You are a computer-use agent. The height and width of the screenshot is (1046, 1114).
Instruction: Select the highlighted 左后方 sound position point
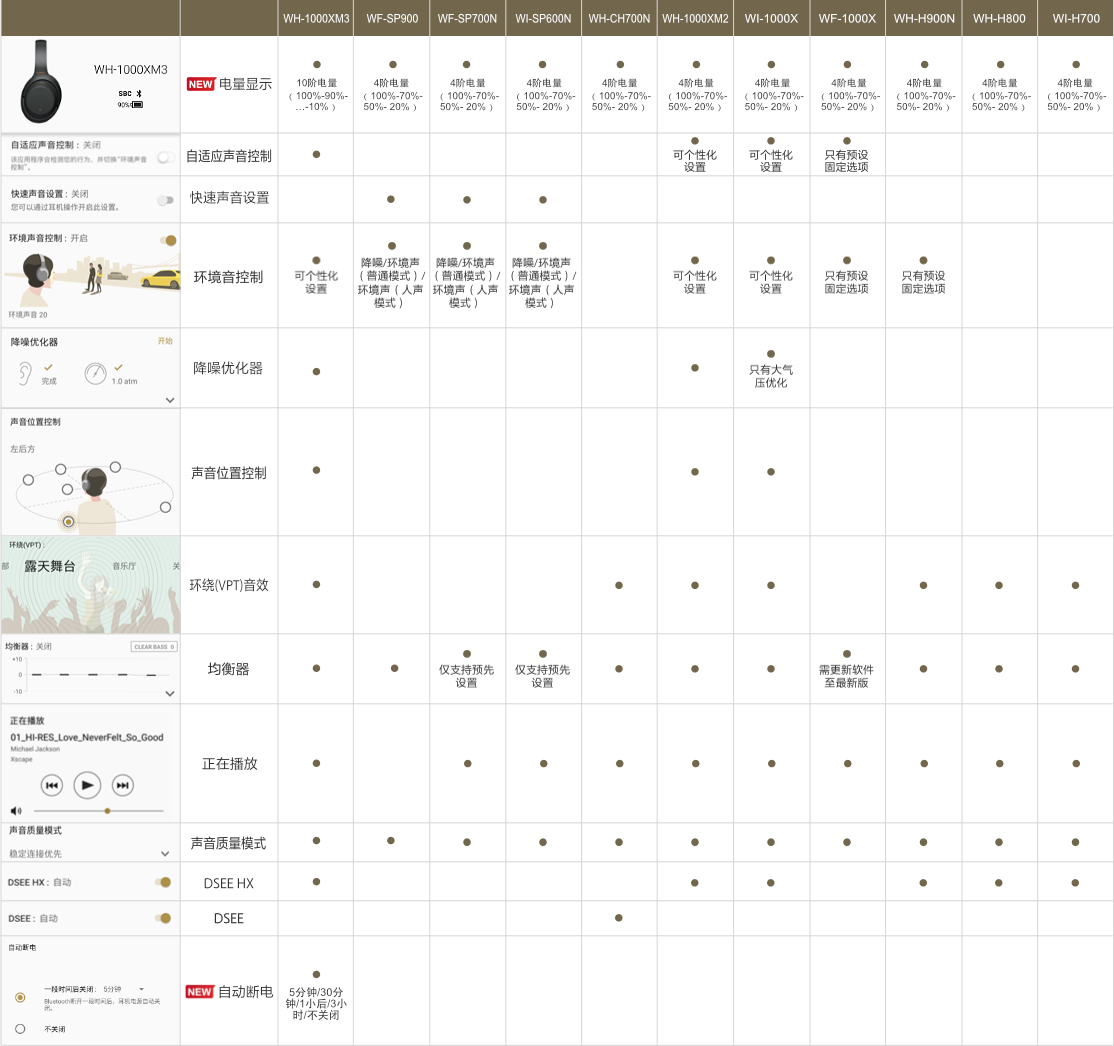[x=68, y=522]
